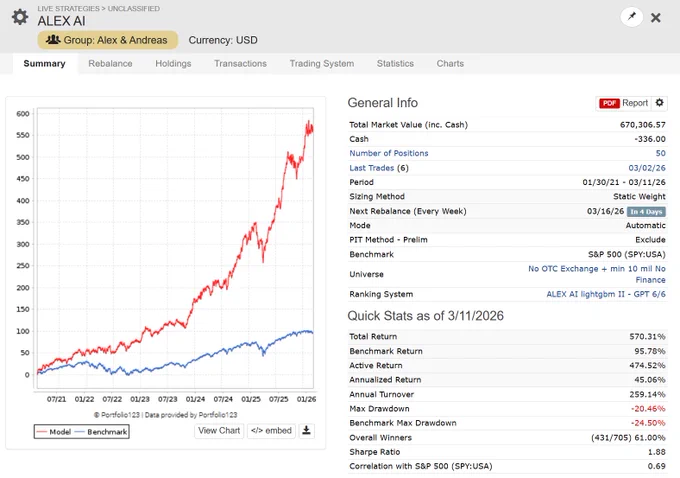Open the No OTC Exchange universe link
680x478 pixels.
(x=597, y=274)
